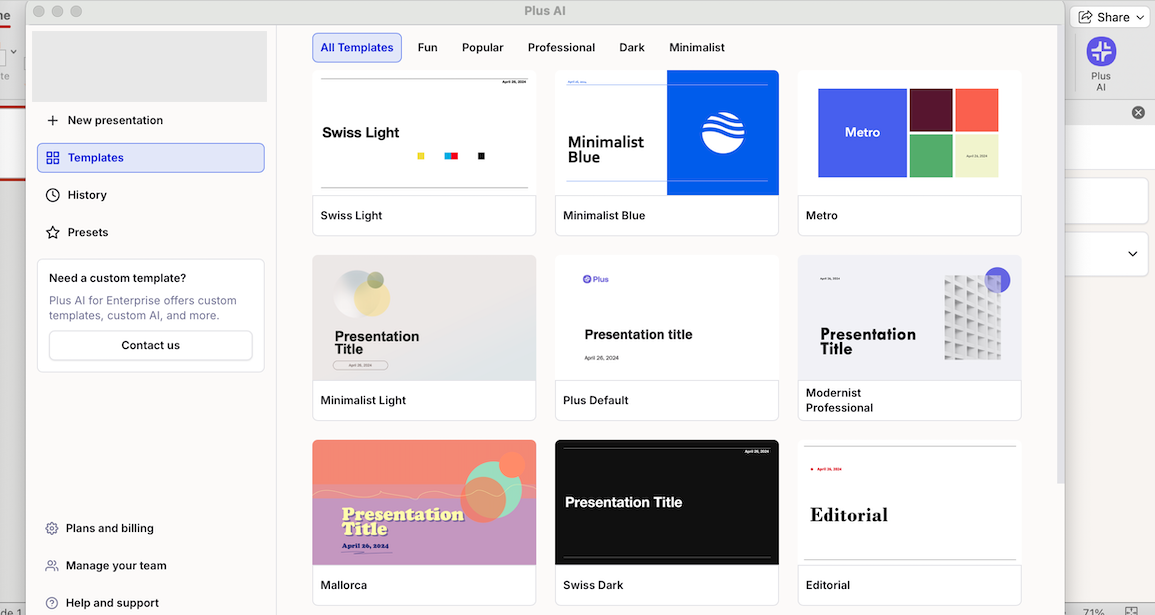Click the plus icon beside New presentation
Screen dimensions: 1155x615
pos(52,120)
